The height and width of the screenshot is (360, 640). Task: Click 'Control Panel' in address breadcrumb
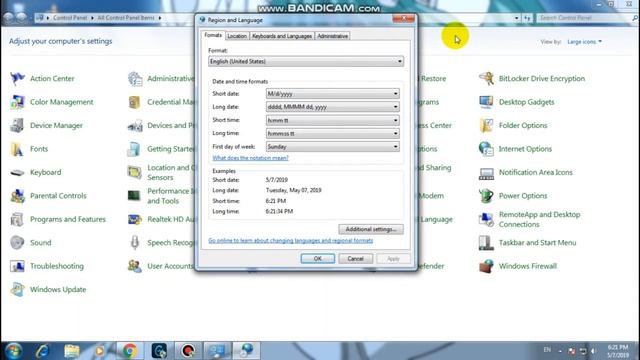pos(70,18)
